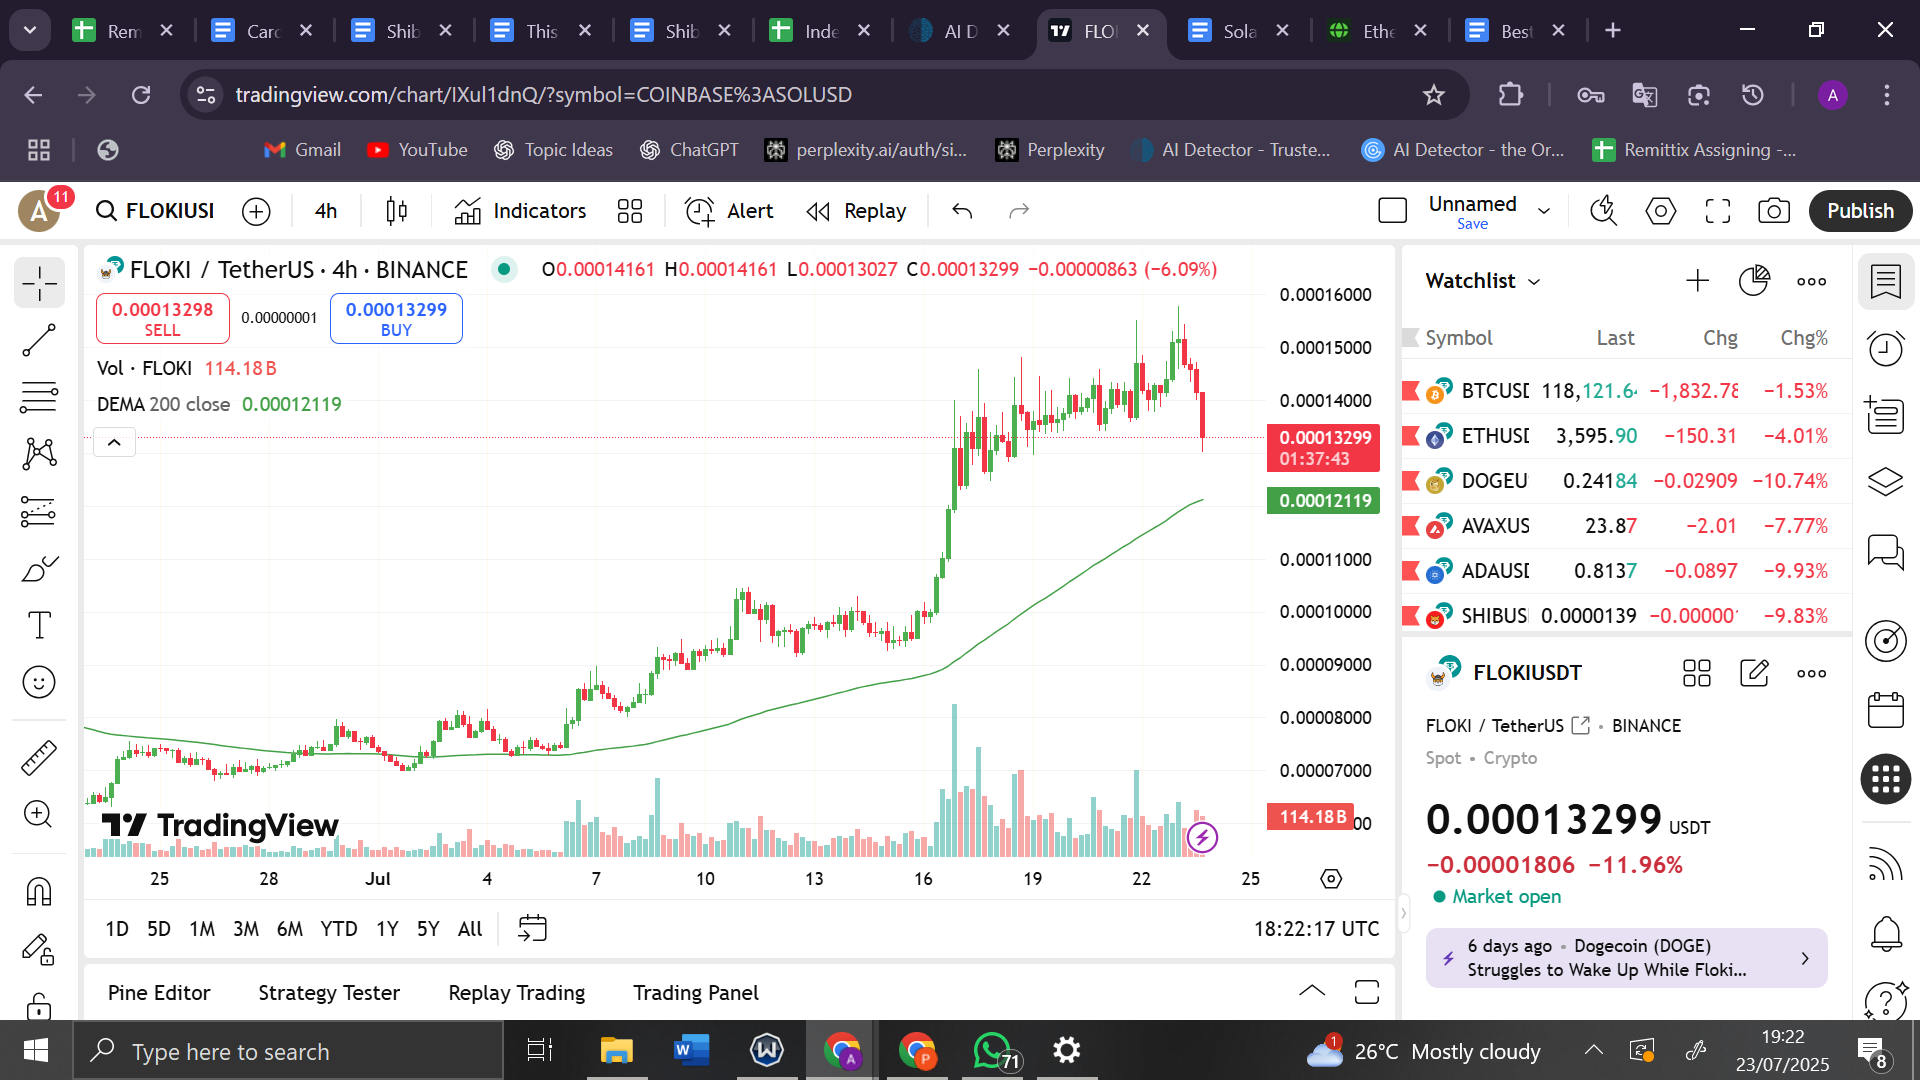Open the layout setup square icon
The width and height of the screenshot is (1920, 1080).
(1393, 211)
